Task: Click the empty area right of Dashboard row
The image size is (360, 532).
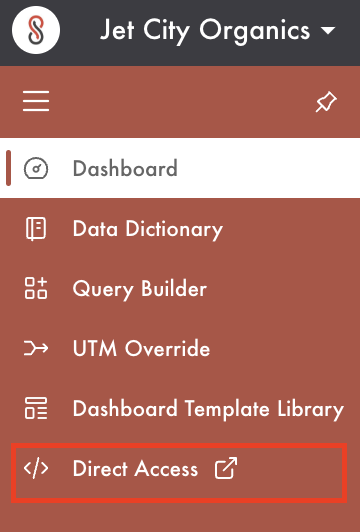Action: (268, 168)
